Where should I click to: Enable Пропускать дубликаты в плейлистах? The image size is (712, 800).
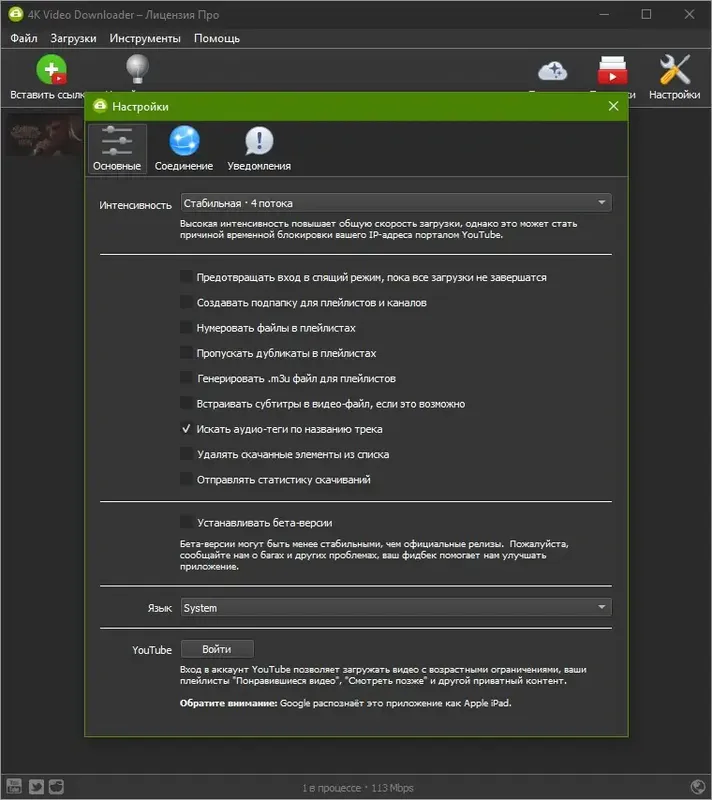click(x=186, y=353)
